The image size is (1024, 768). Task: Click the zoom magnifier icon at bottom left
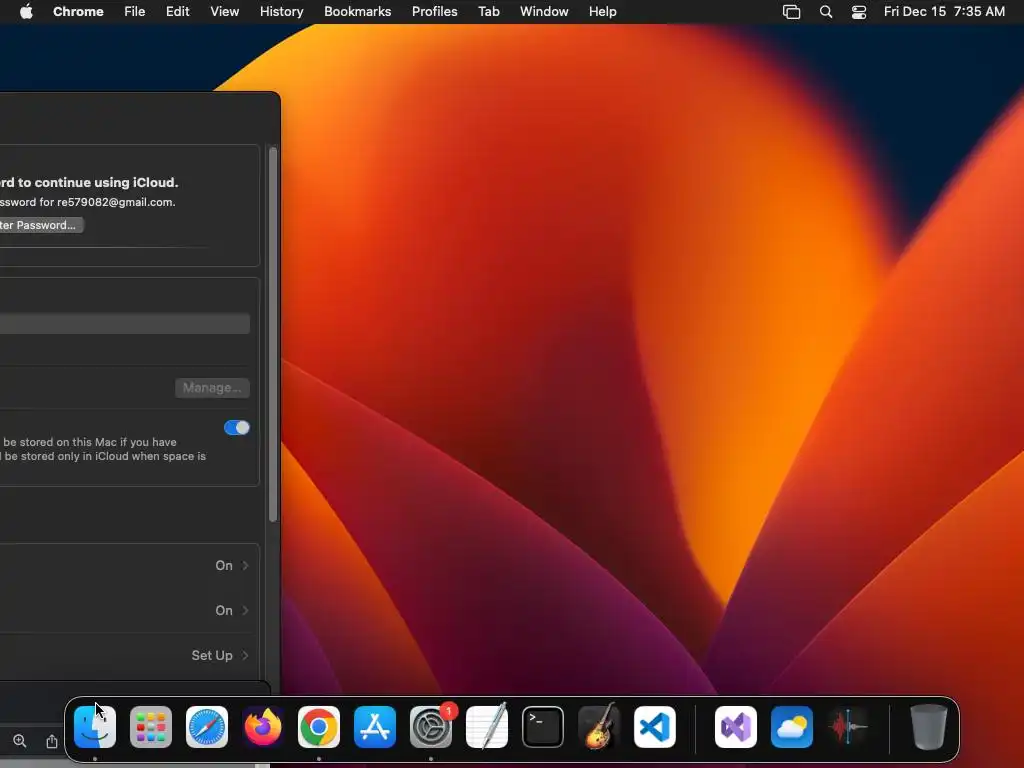(20, 741)
